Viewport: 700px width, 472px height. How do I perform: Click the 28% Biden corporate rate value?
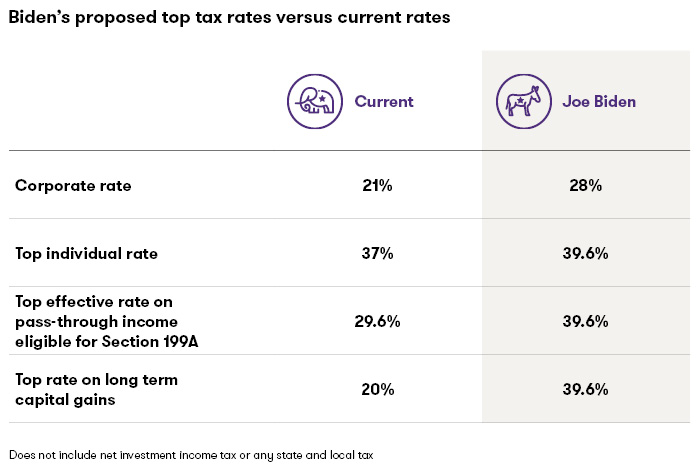[x=584, y=185]
